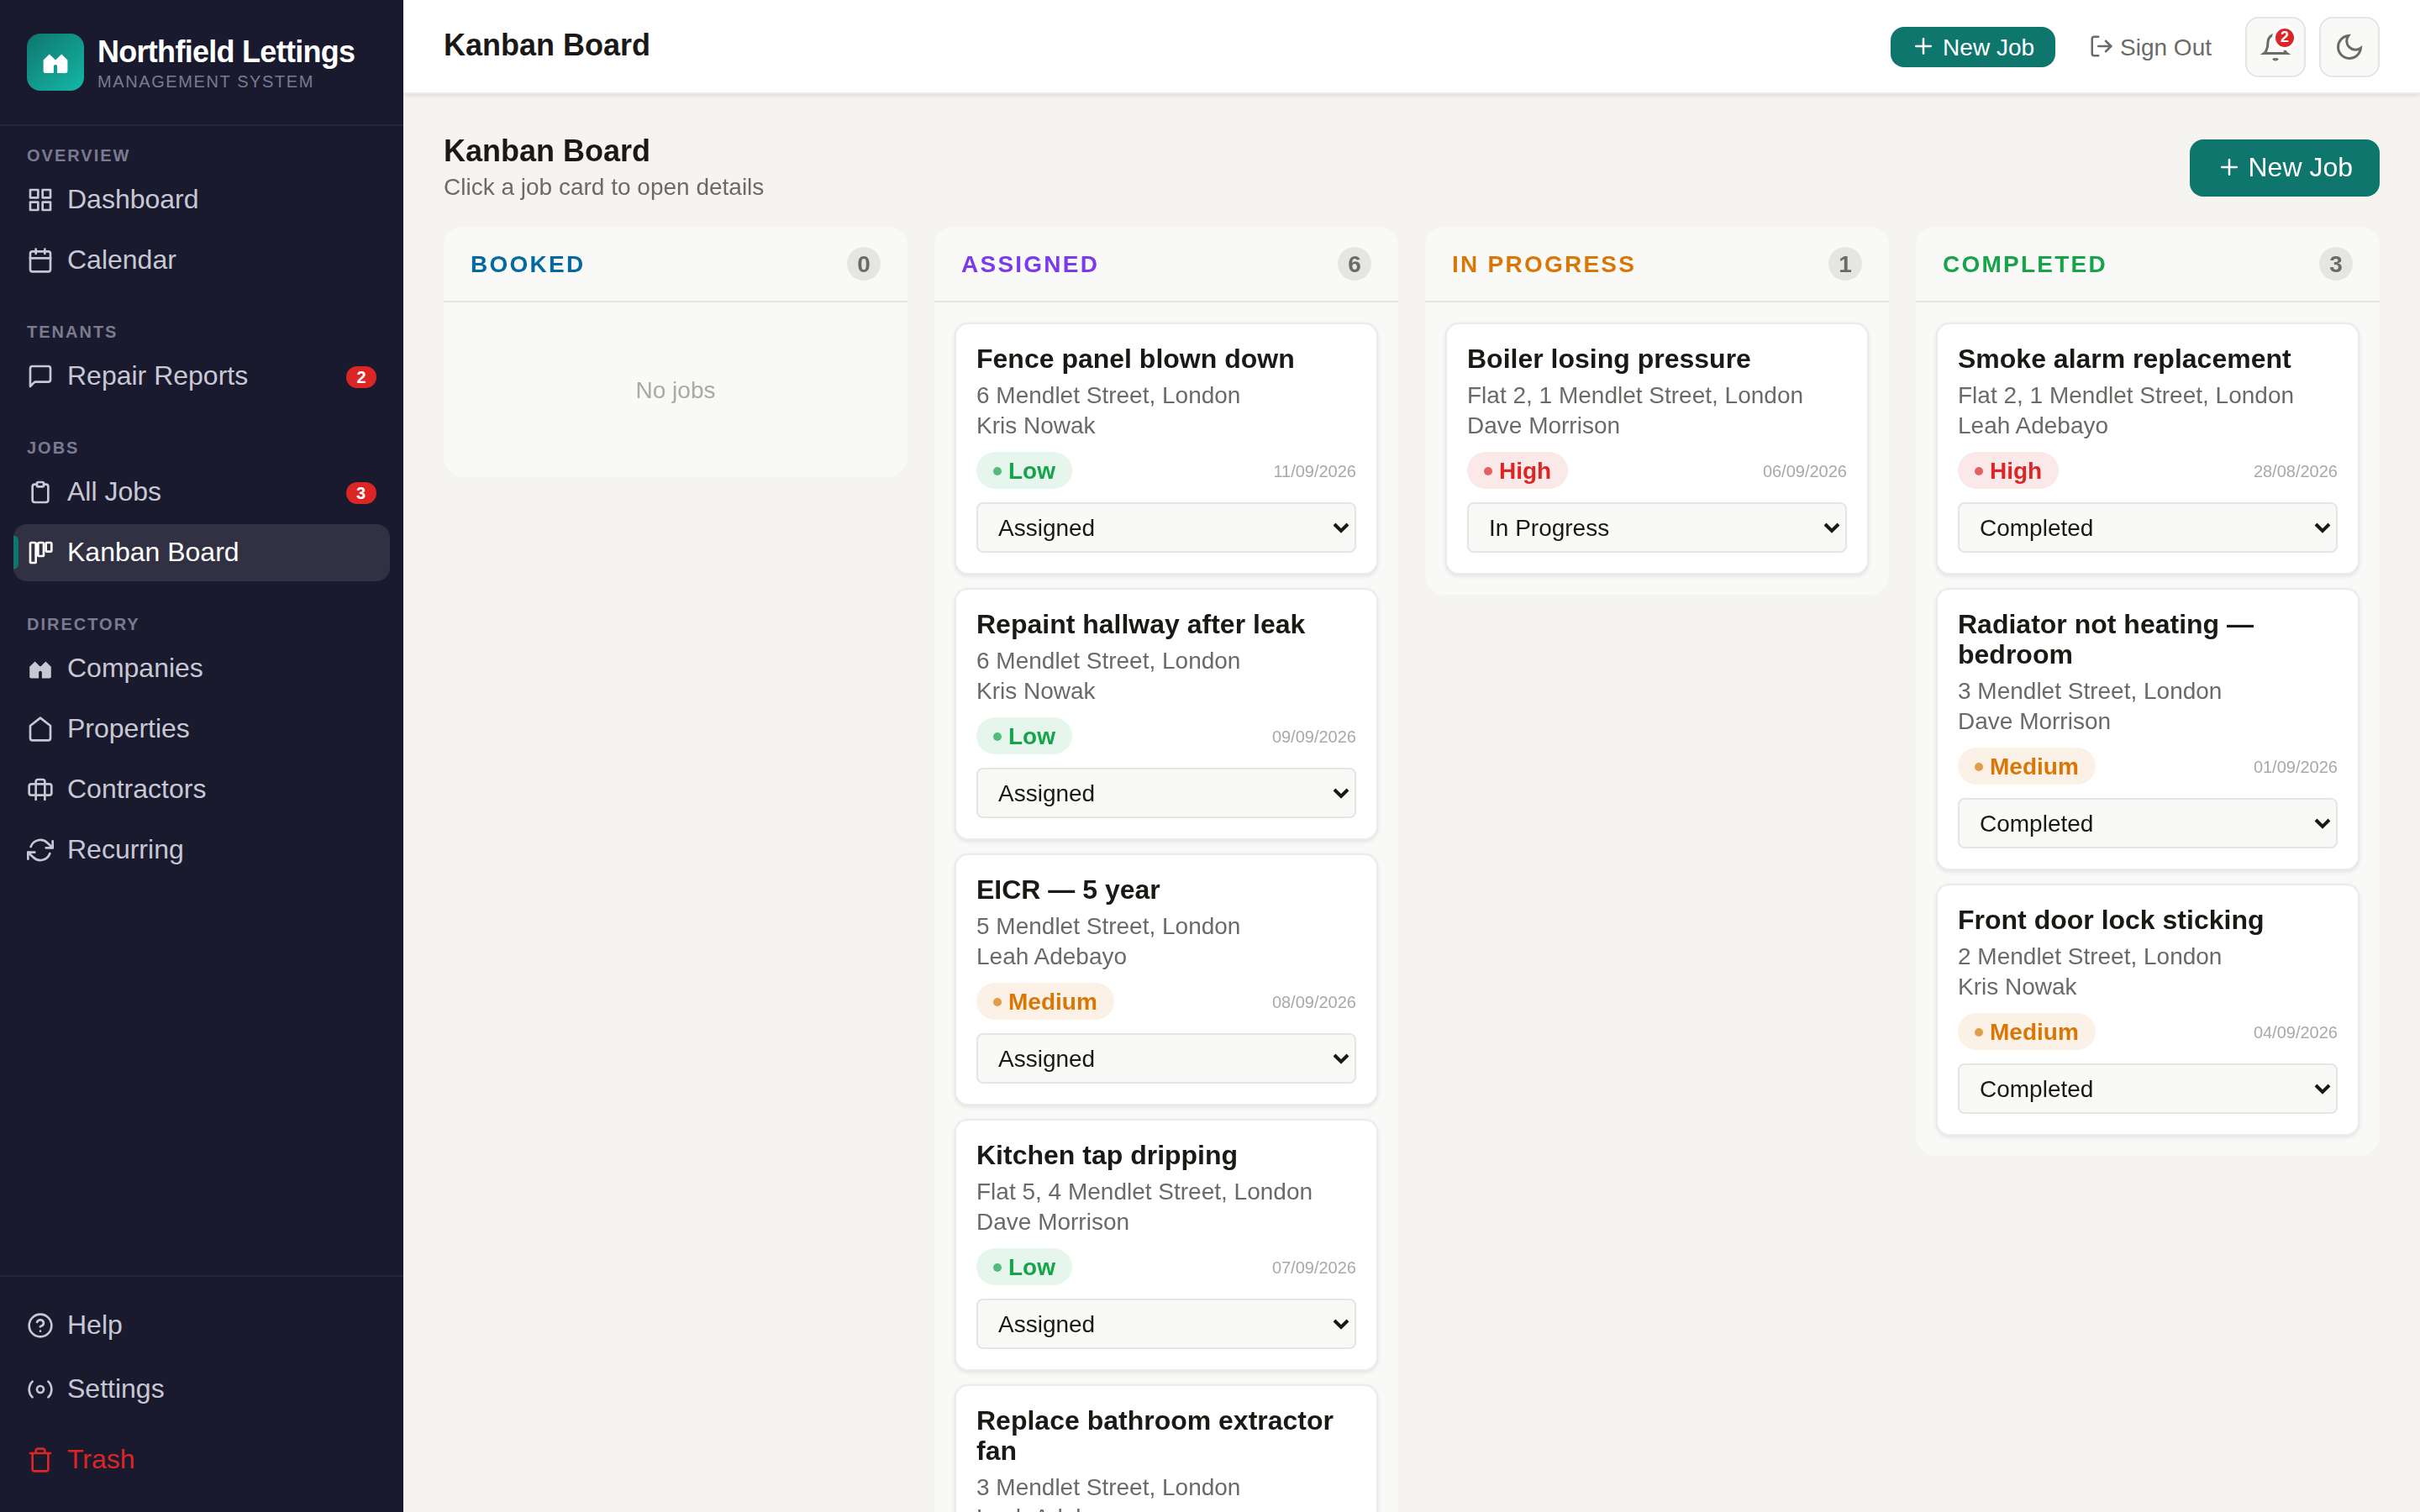Click the Help question mark icon
The width and height of the screenshot is (2420, 1512).
40,1325
